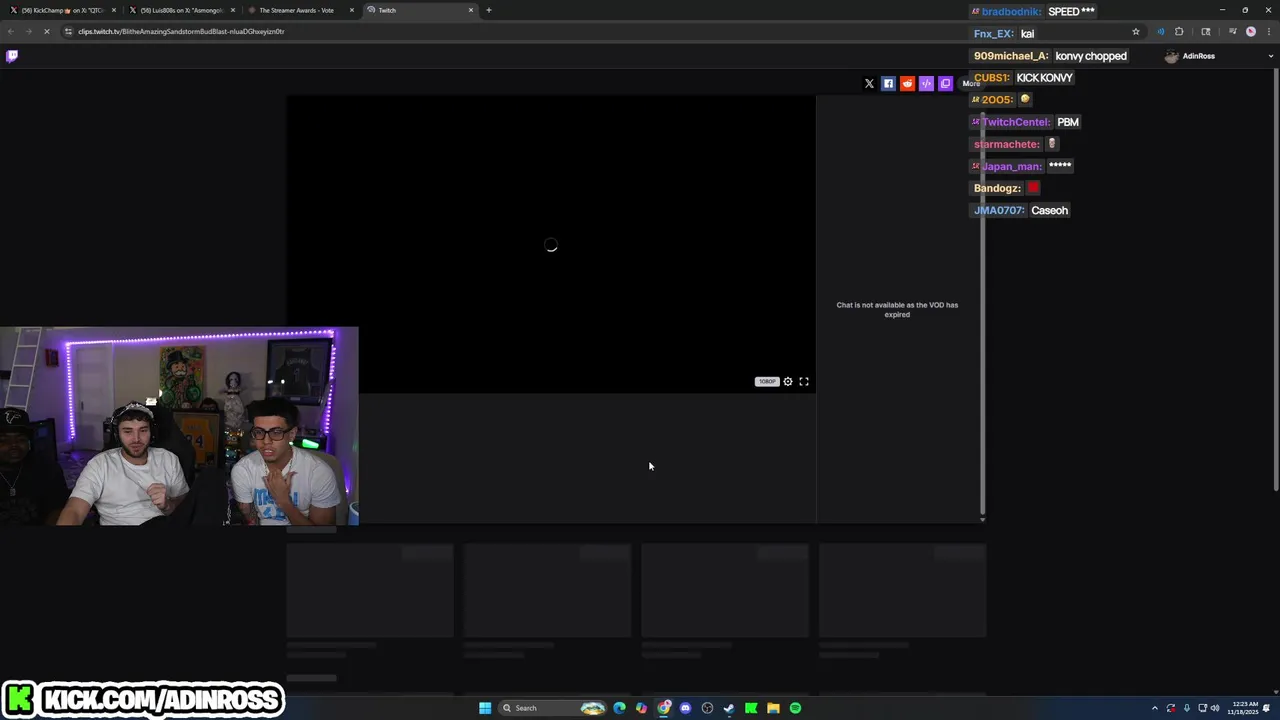The image size is (1280, 720).
Task: Open Windows Start menu
Action: 485,708
